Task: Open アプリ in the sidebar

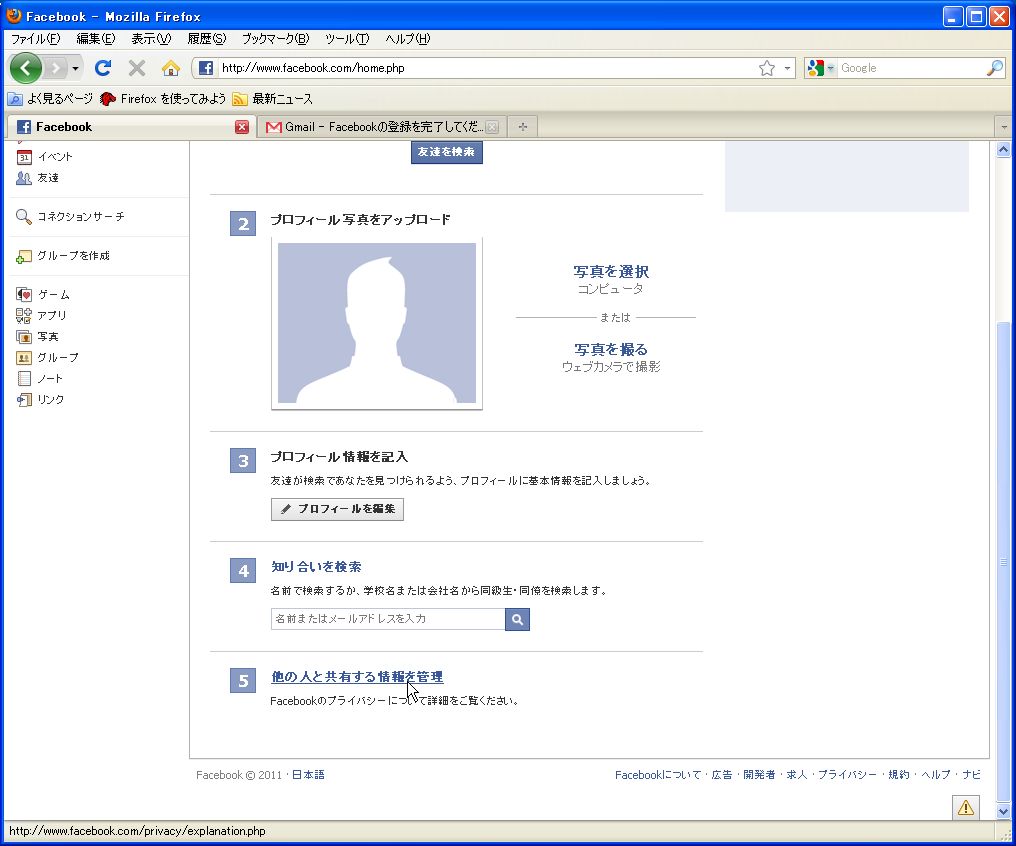Action: coord(41,315)
